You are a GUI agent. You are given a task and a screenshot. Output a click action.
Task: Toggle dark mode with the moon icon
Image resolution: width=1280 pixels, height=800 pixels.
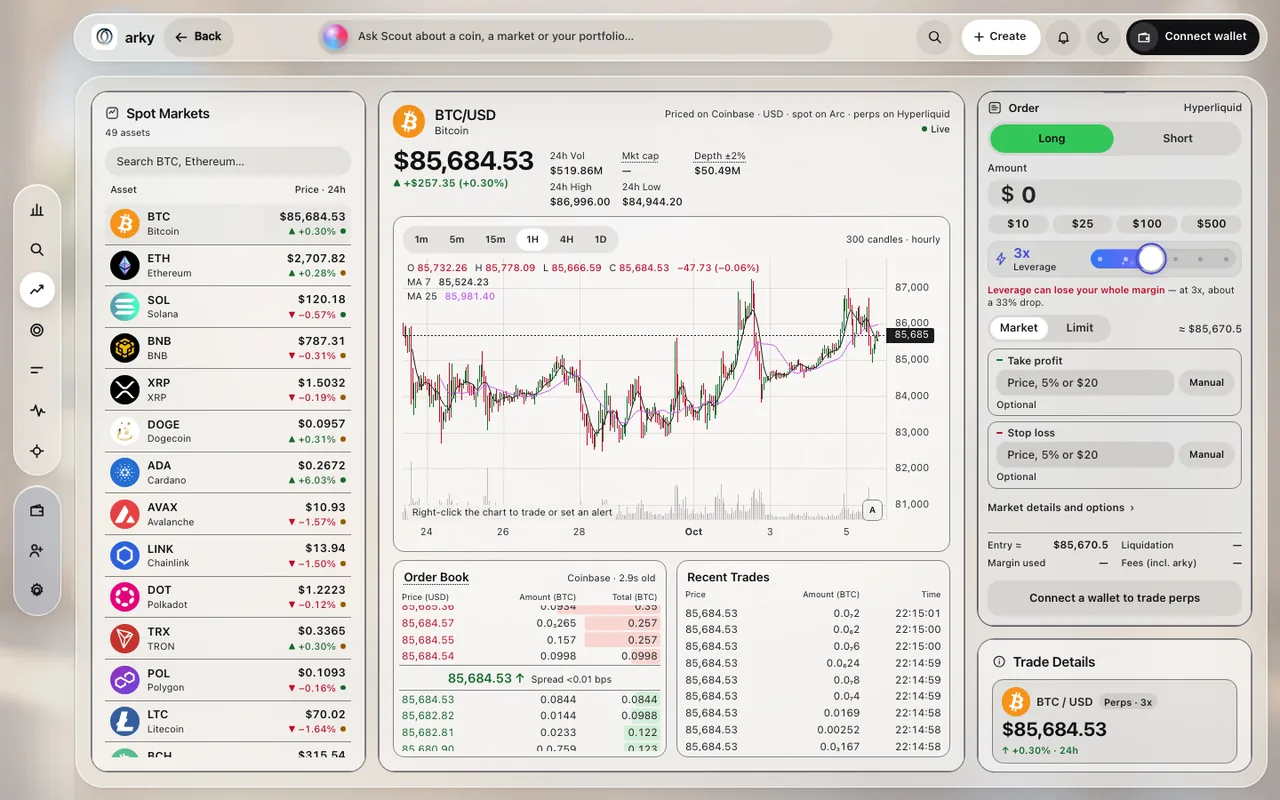pos(1103,37)
